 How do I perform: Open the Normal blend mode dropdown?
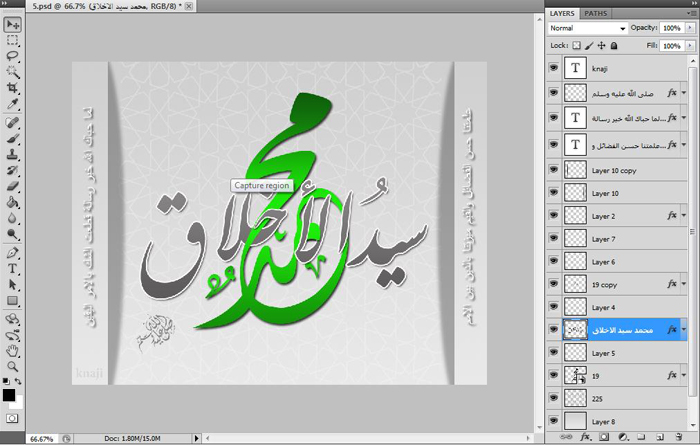[x=588, y=29]
